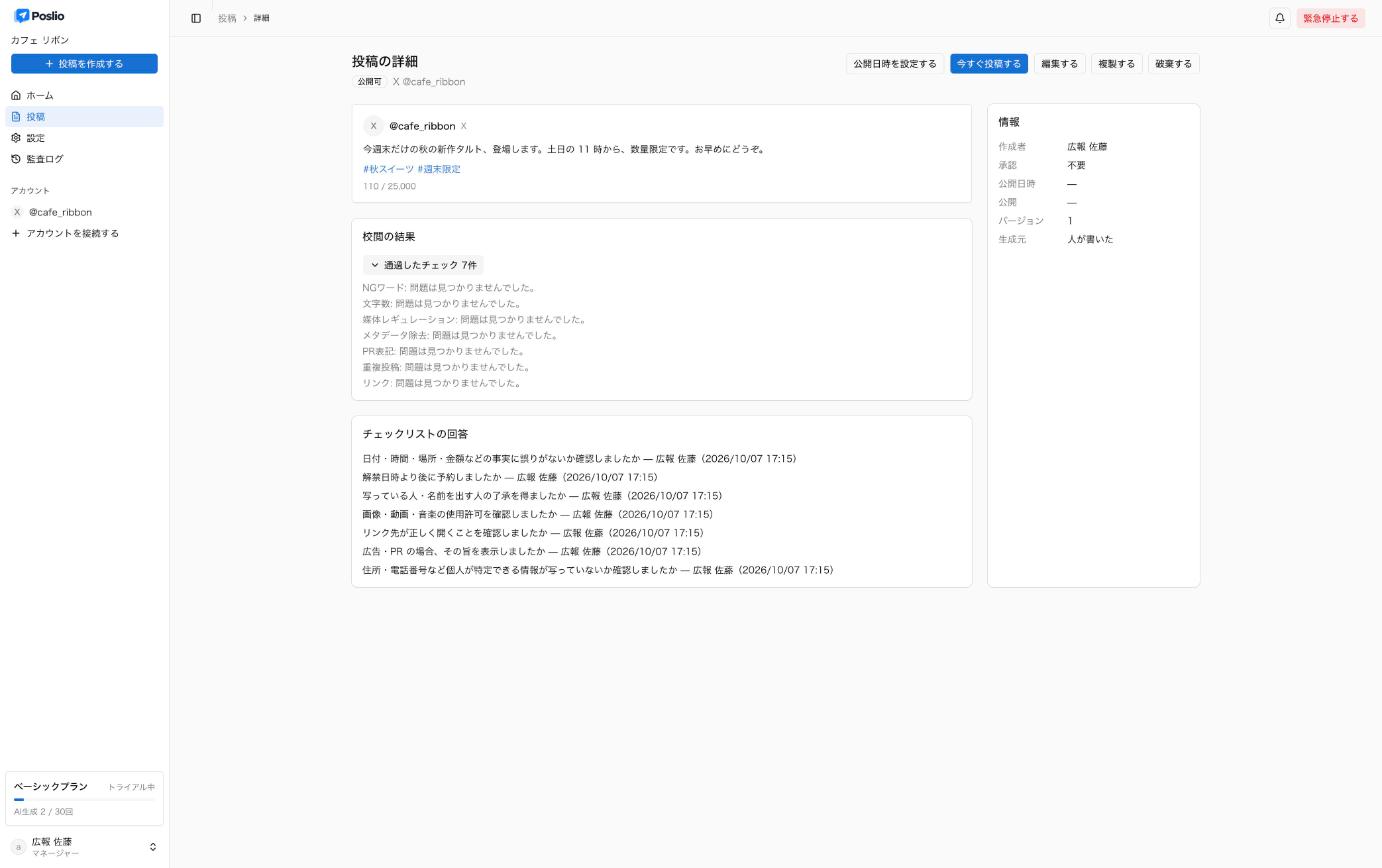Click 人が書いた value in 情報 panel

click(x=1090, y=239)
